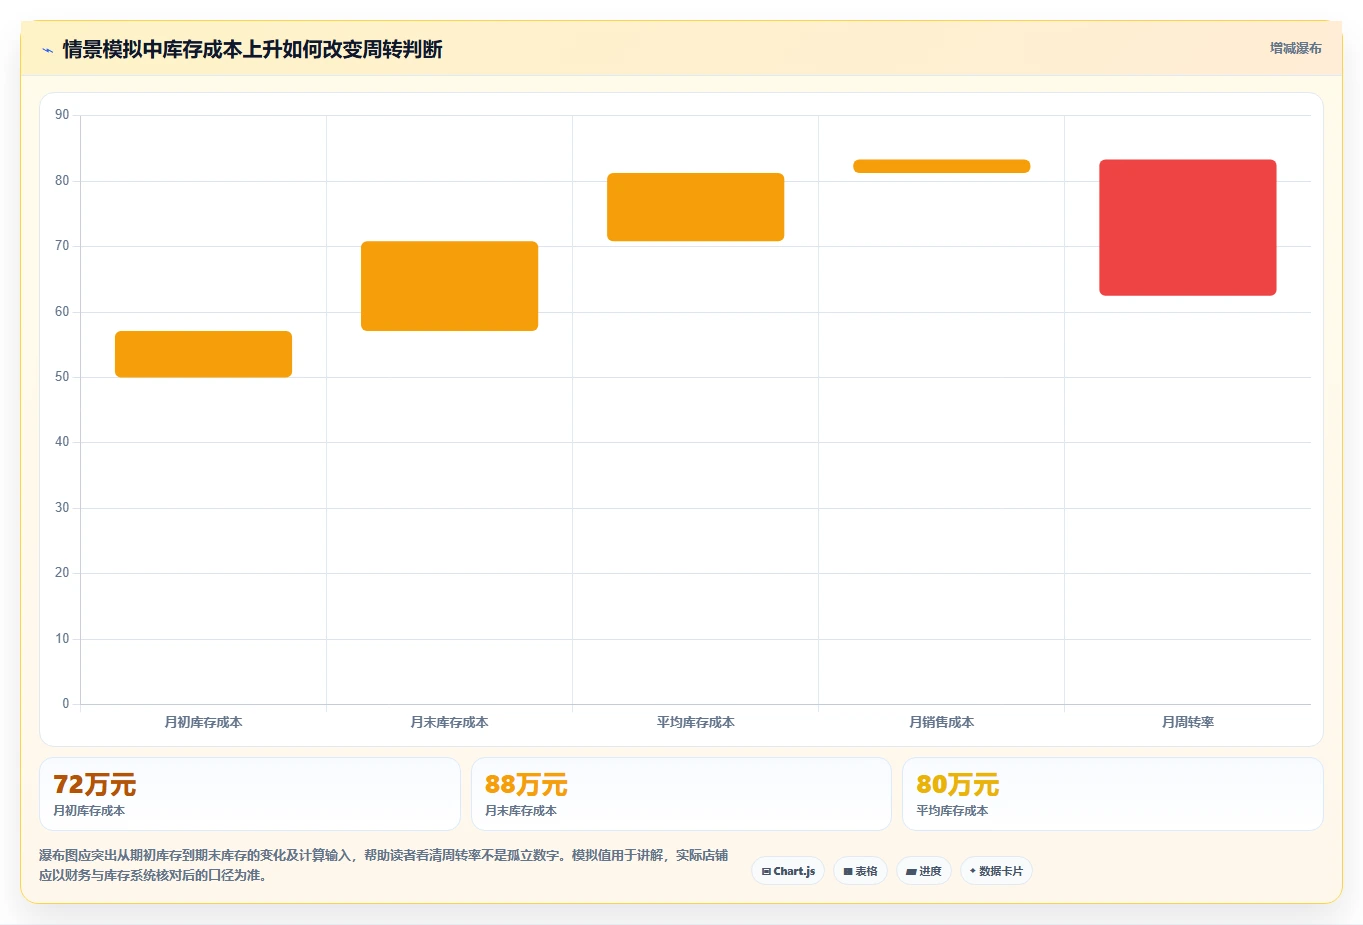Click the y-axis value 50

click(62, 377)
